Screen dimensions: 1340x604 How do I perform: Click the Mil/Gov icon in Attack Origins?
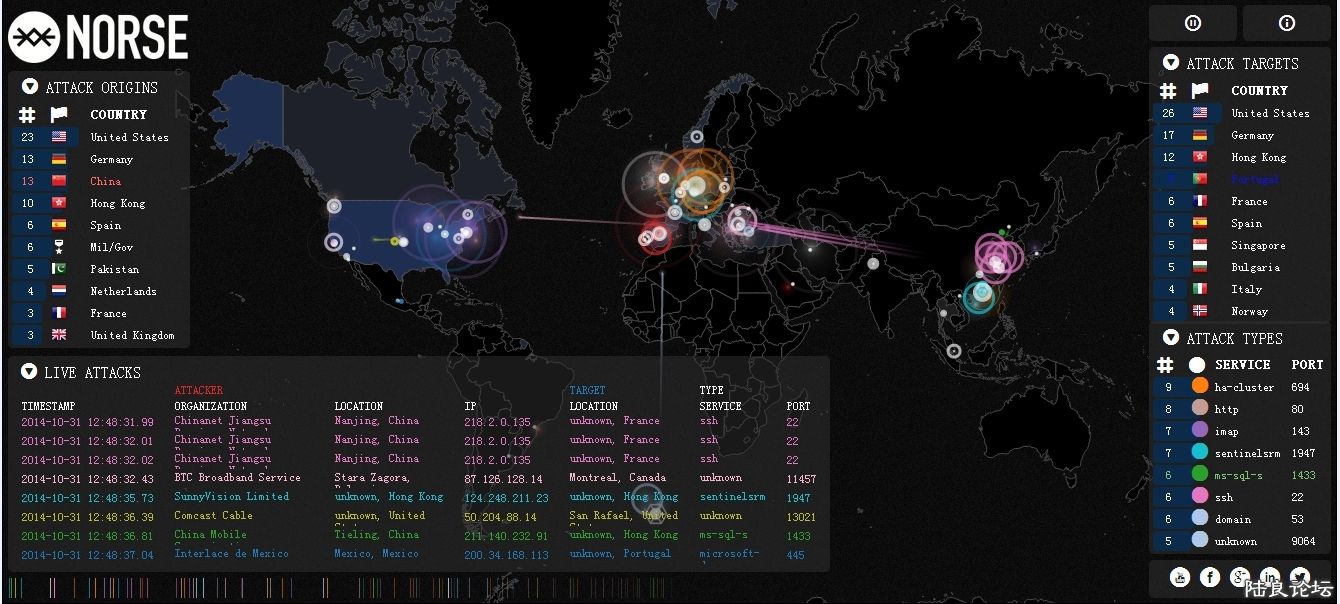coord(59,247)
